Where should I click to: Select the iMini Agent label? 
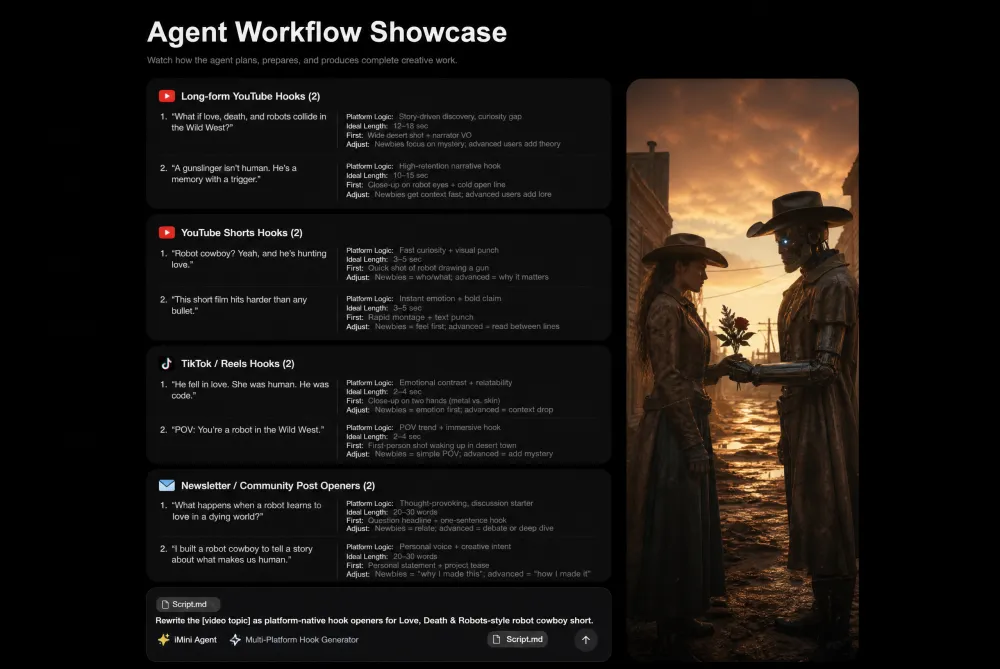195,640
